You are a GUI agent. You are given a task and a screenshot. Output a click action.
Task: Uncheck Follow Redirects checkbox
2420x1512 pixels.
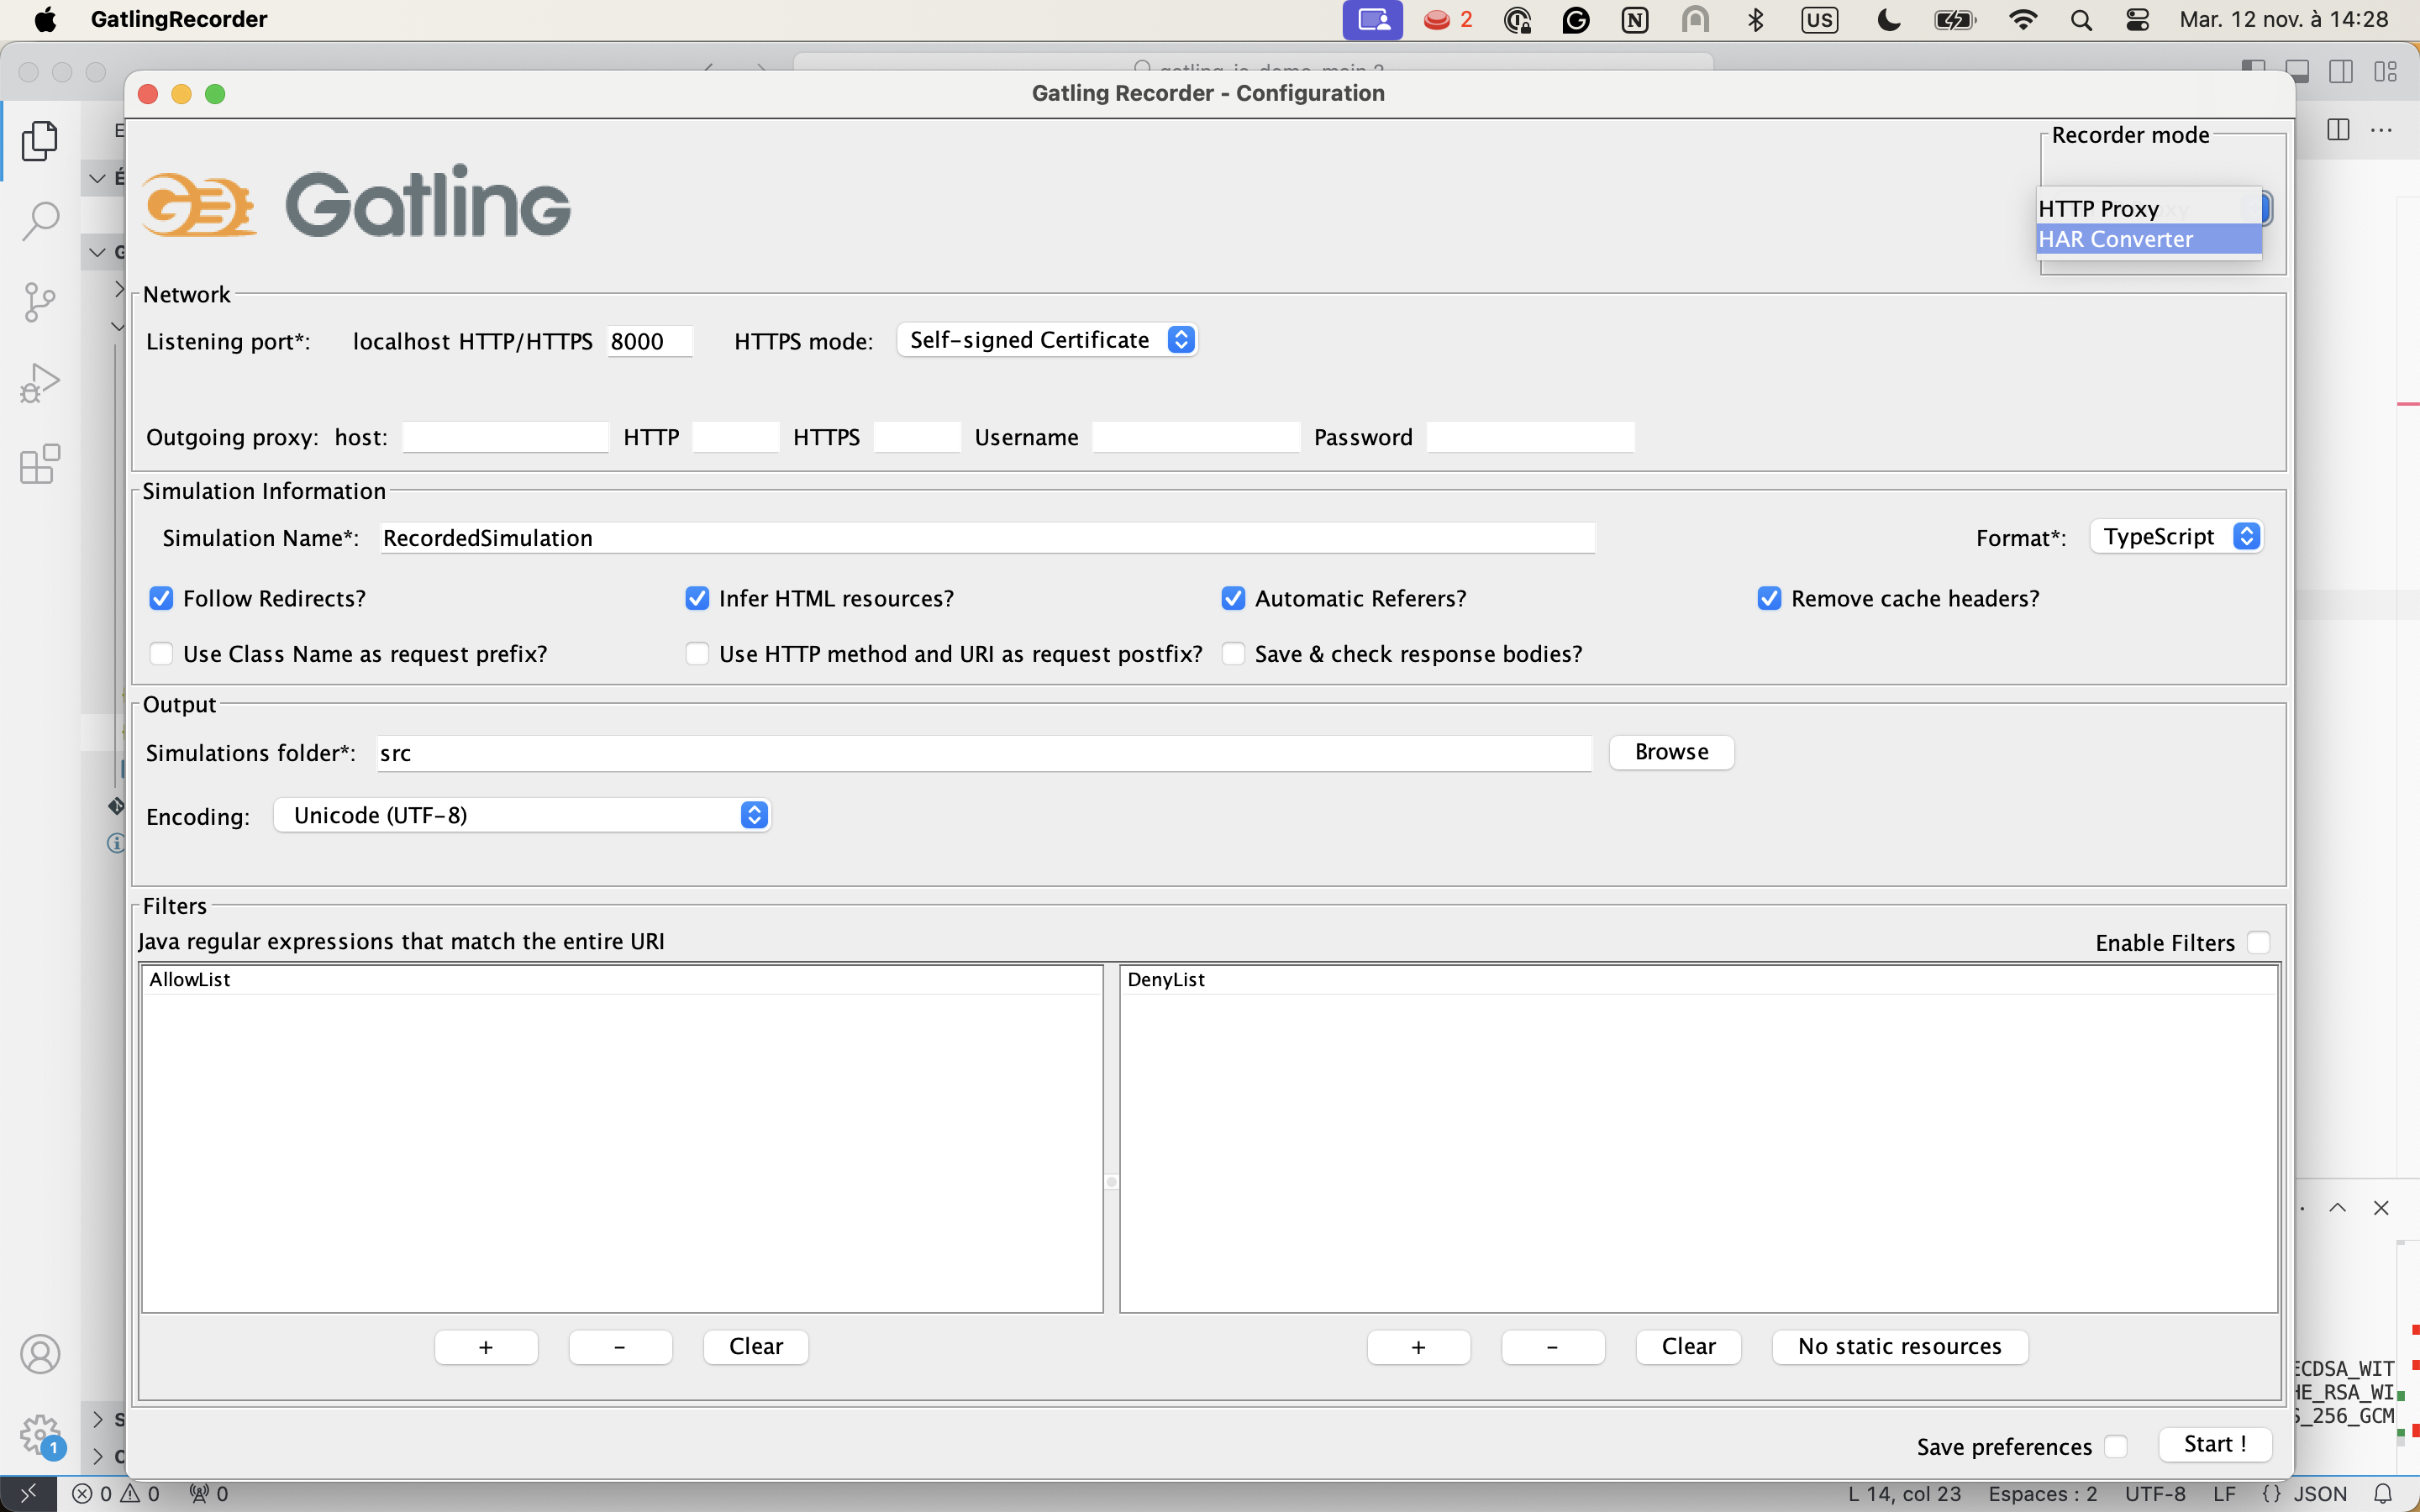[161, 598]
